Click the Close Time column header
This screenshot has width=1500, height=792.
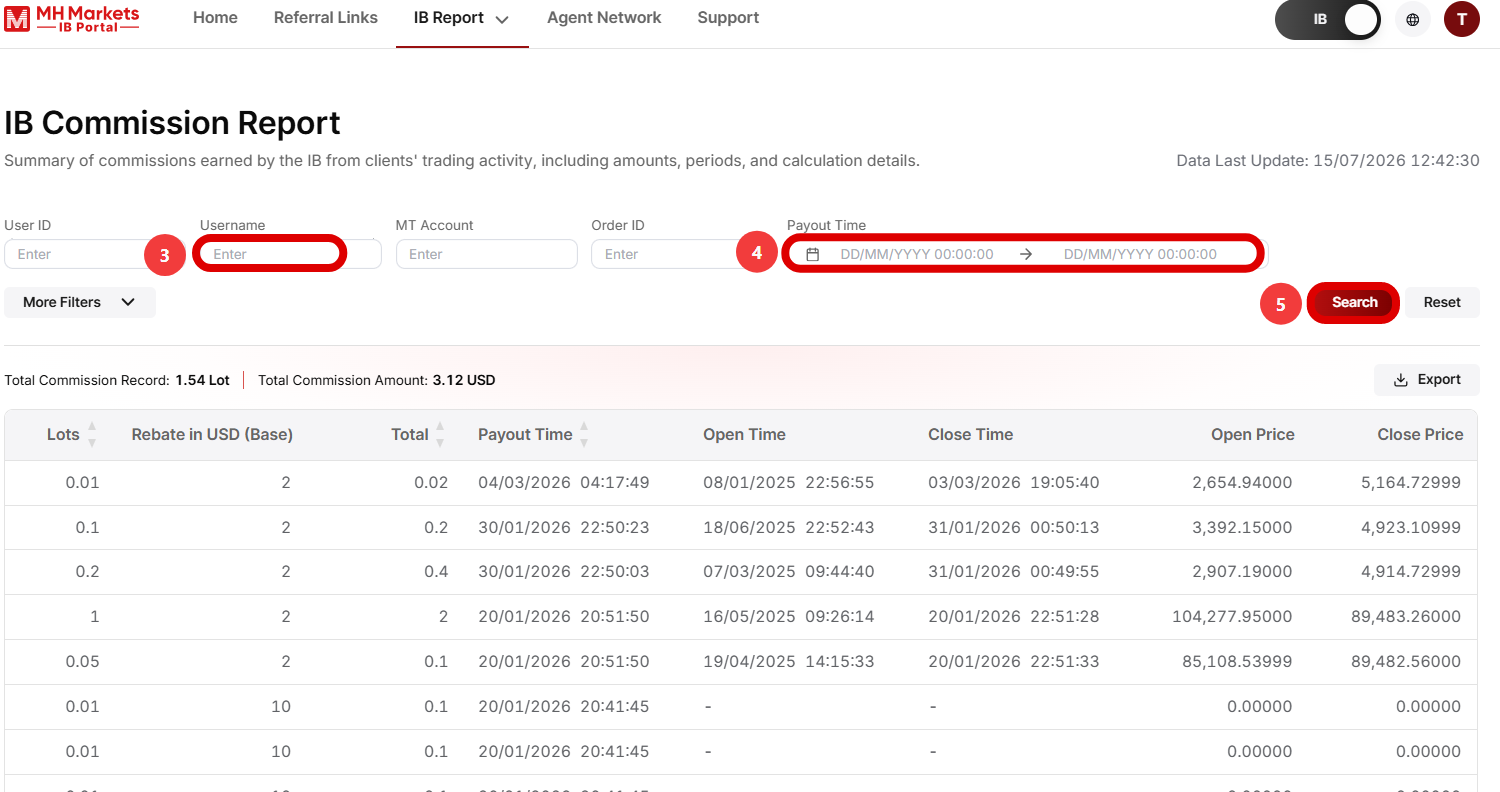pos(970,435)
